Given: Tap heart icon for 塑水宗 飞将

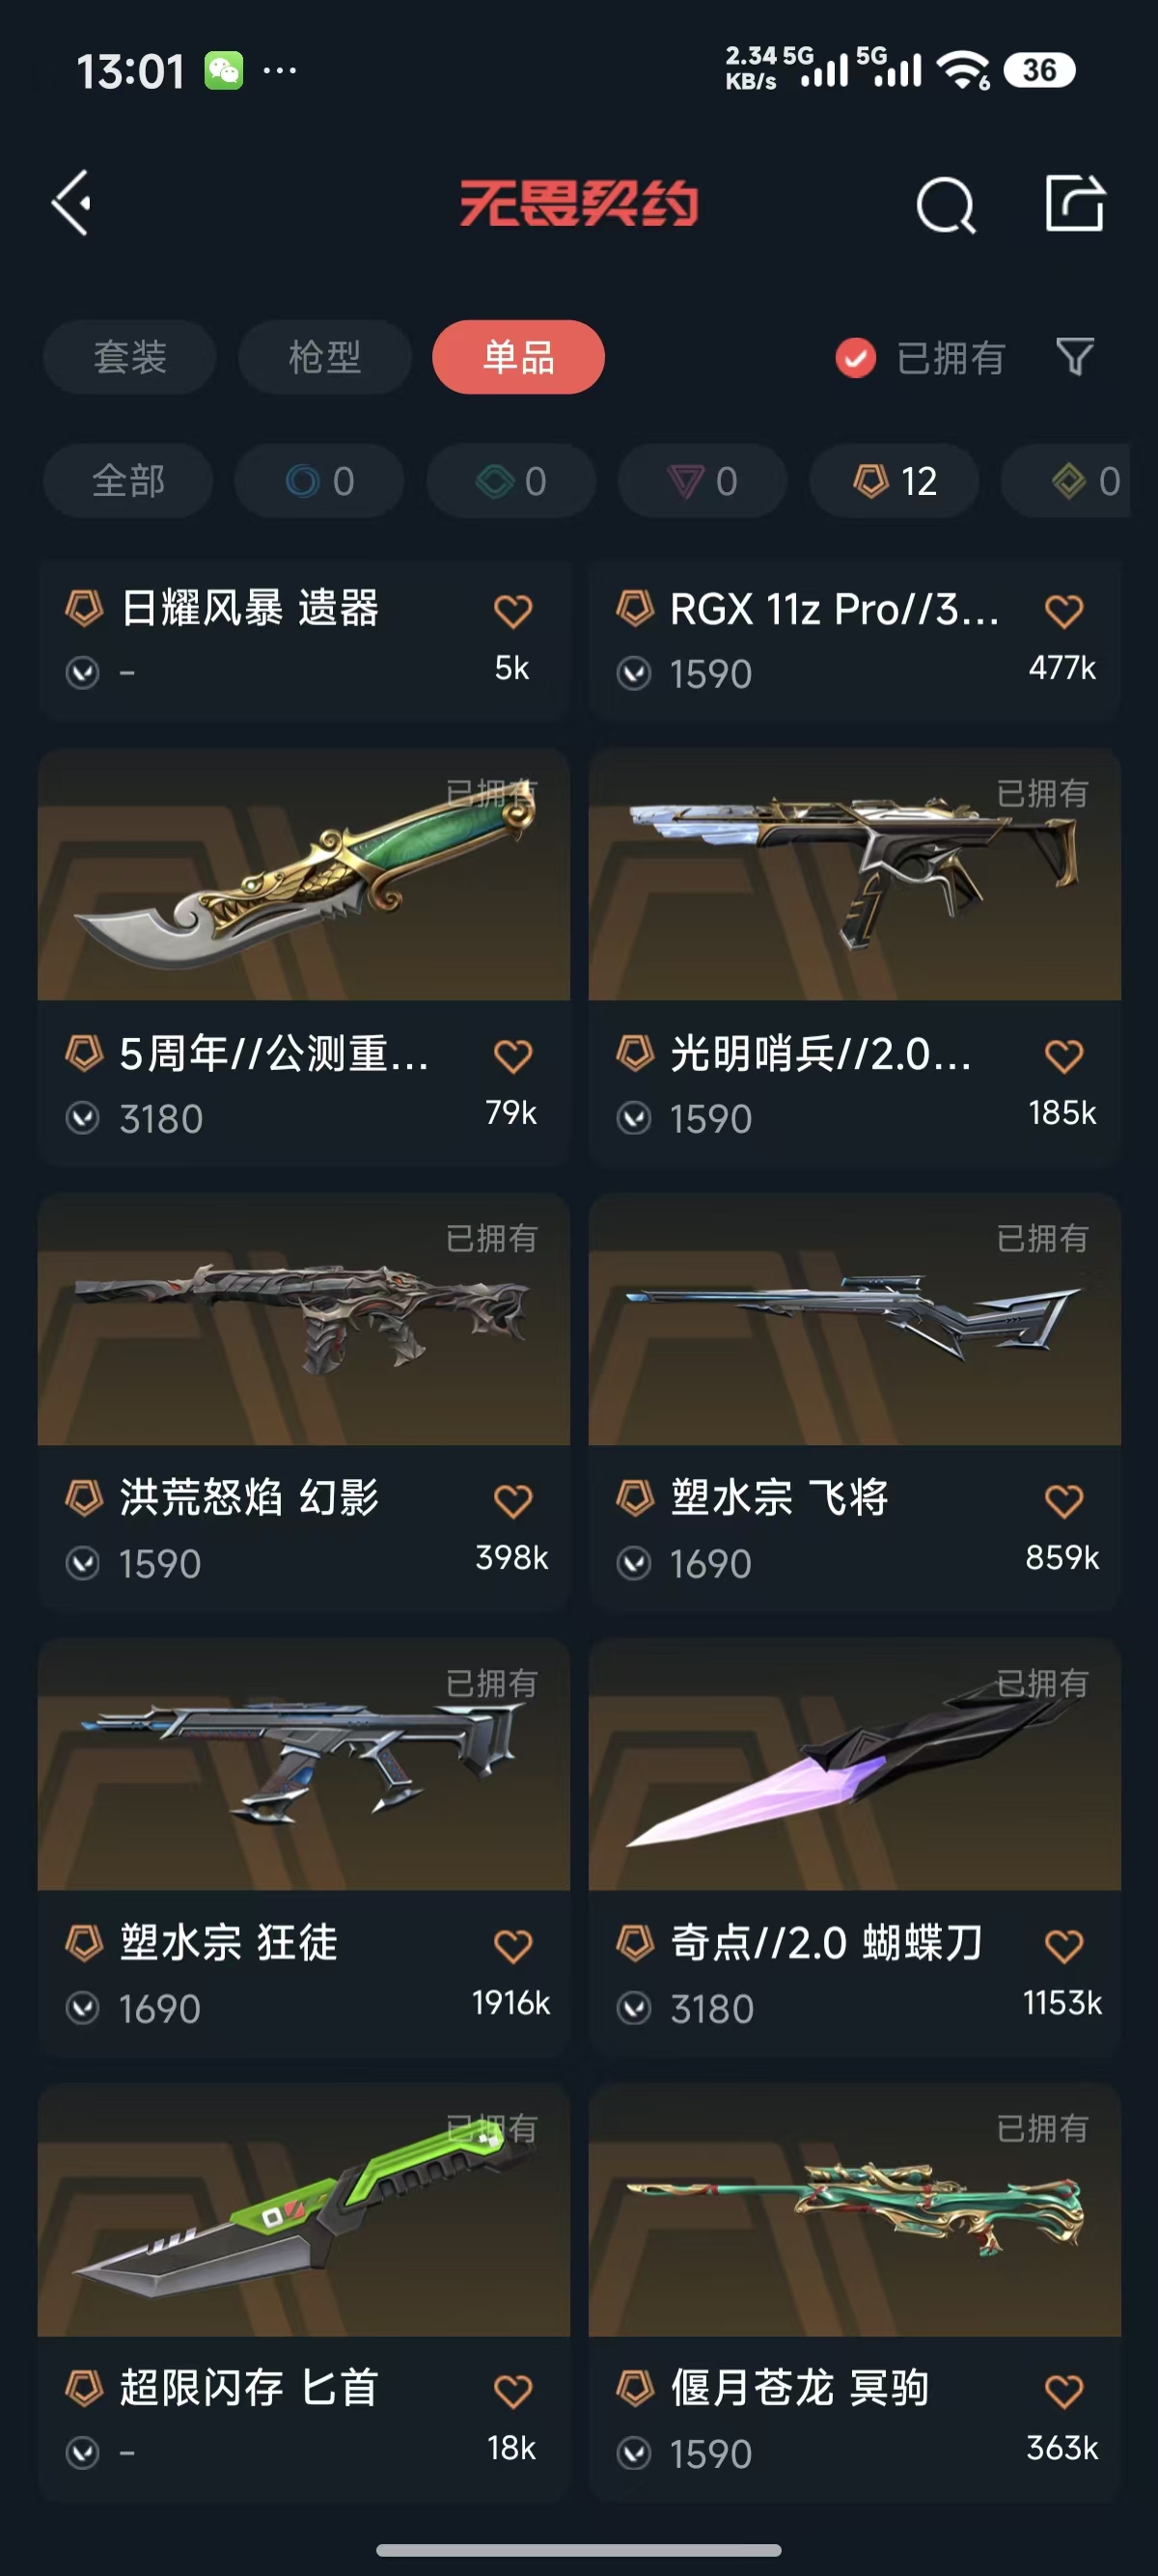Looking at the screenshot, I should click(x=1064, y=1500).
